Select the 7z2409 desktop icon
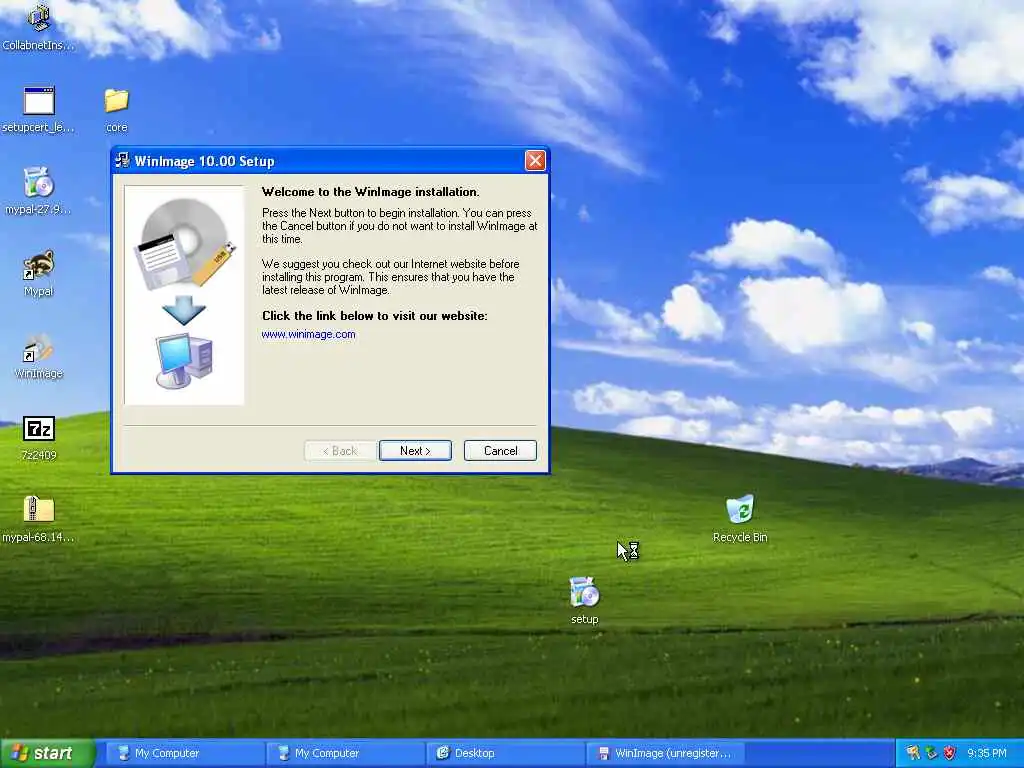This screenshot has width=1024, height=768. click(x=39, y=438)
